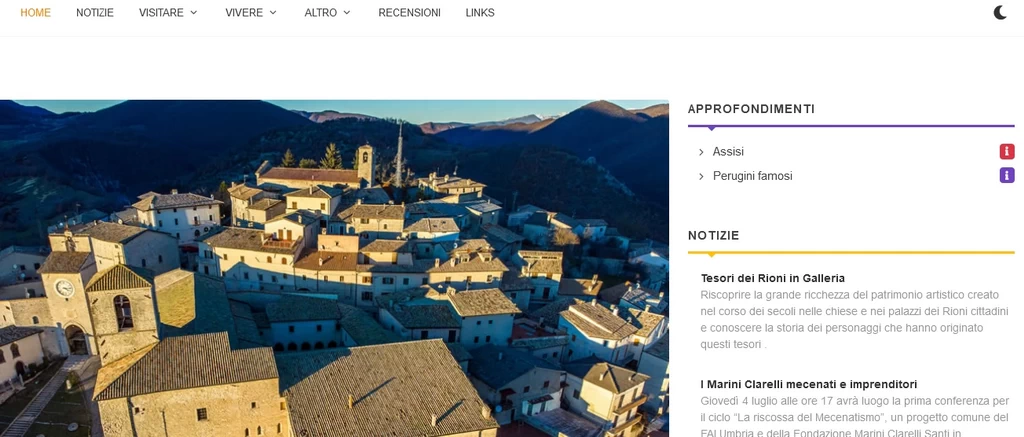Expand the VISITARE dropdown menu
Viewport: 1024px width, 437px height.
click(x=168, y=12)
